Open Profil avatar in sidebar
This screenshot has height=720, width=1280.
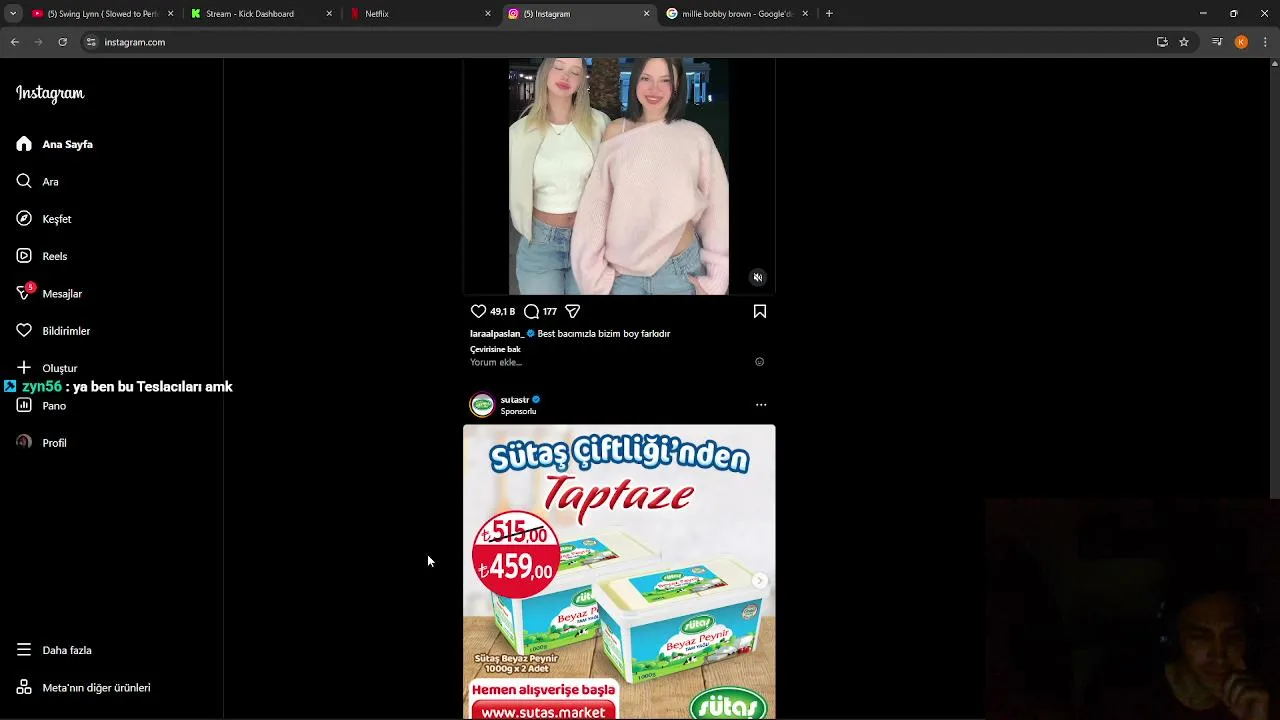click(x=24, y=442)
